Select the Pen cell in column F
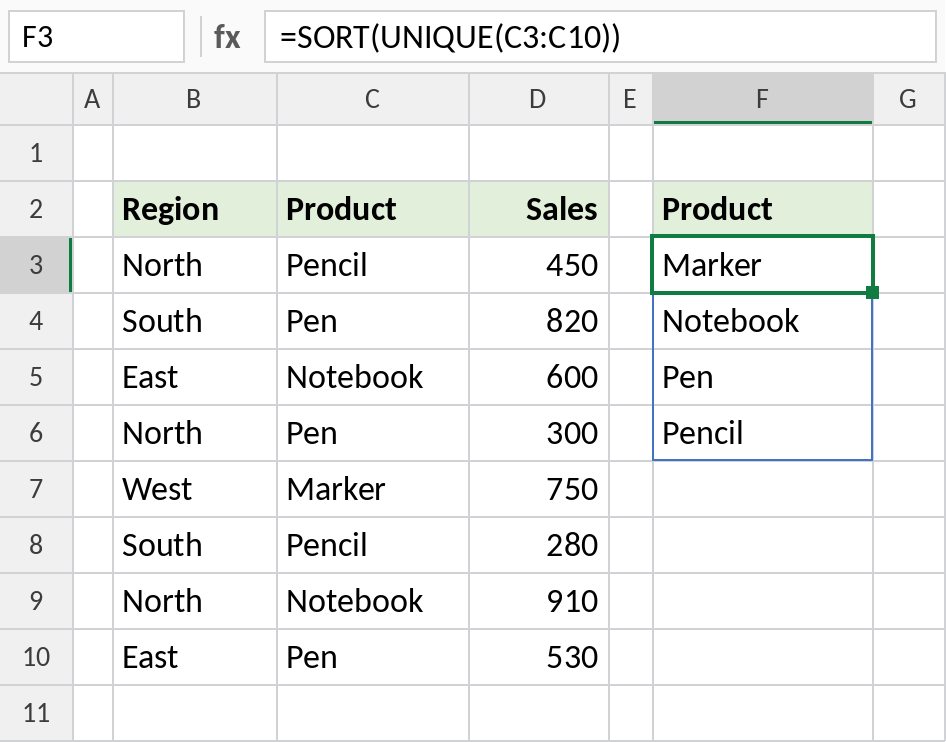Screen dimensions: 946x742 coord(763,377)
